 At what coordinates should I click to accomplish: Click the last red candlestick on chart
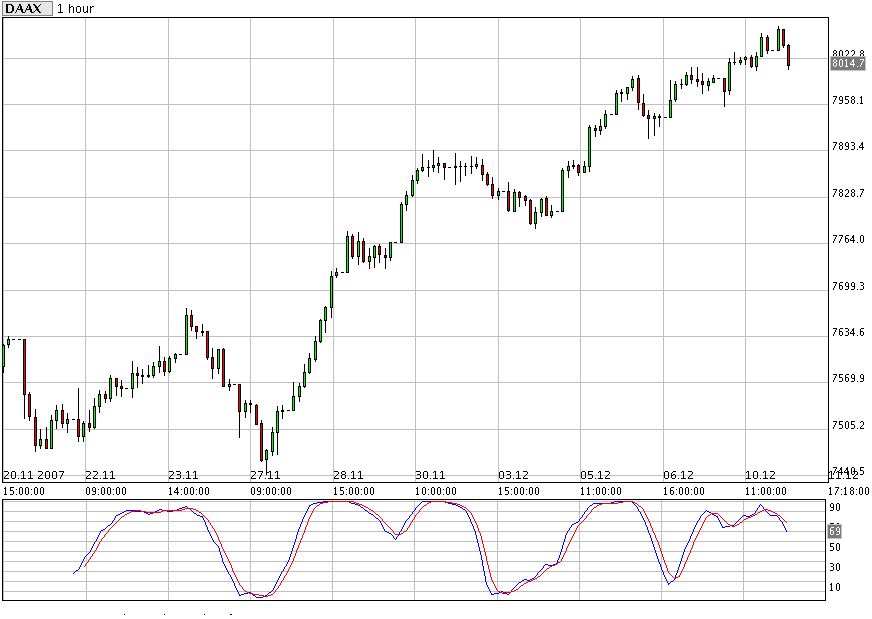pyautogui.click(x=789, y=56)
